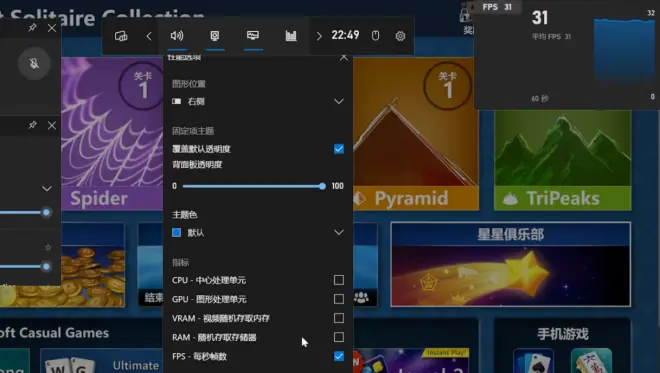The height and width of the screenshot is (373, 660).
Task: Open the TriPeaks solitaire game tile
Action: (563, 160)
